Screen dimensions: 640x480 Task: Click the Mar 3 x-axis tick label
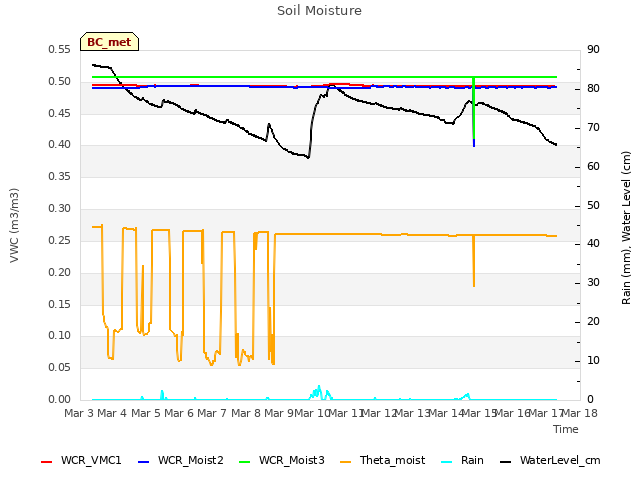pyautogui.click(x=79, y=413)
